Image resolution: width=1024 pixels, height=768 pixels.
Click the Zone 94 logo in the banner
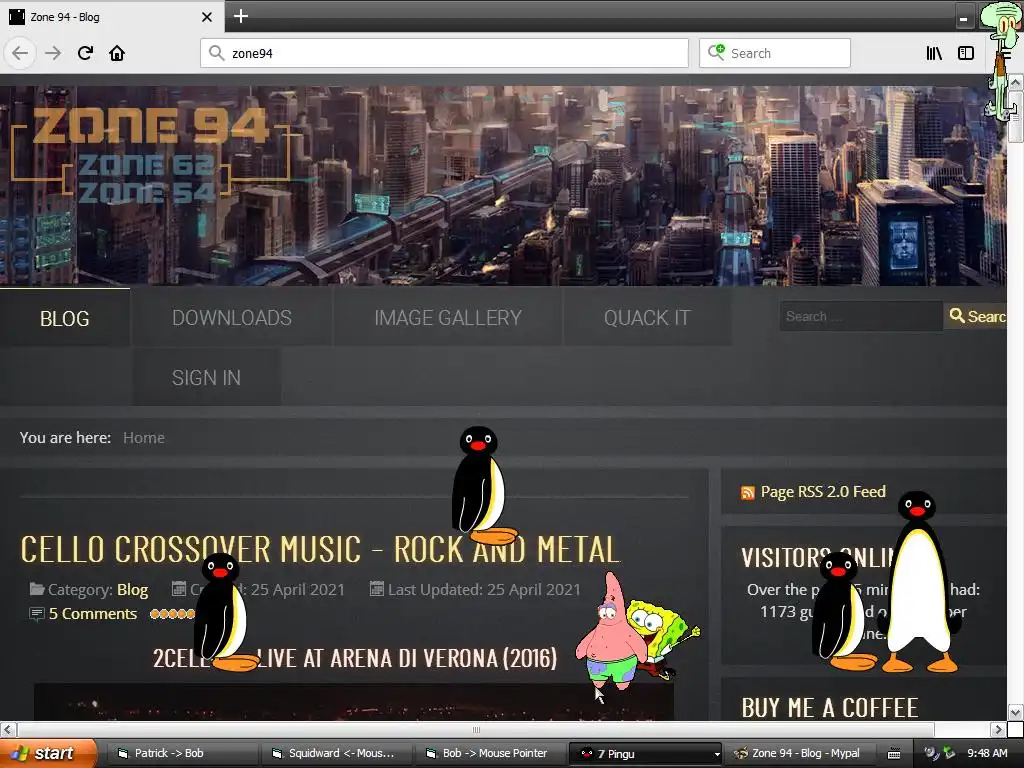(152, 153)
